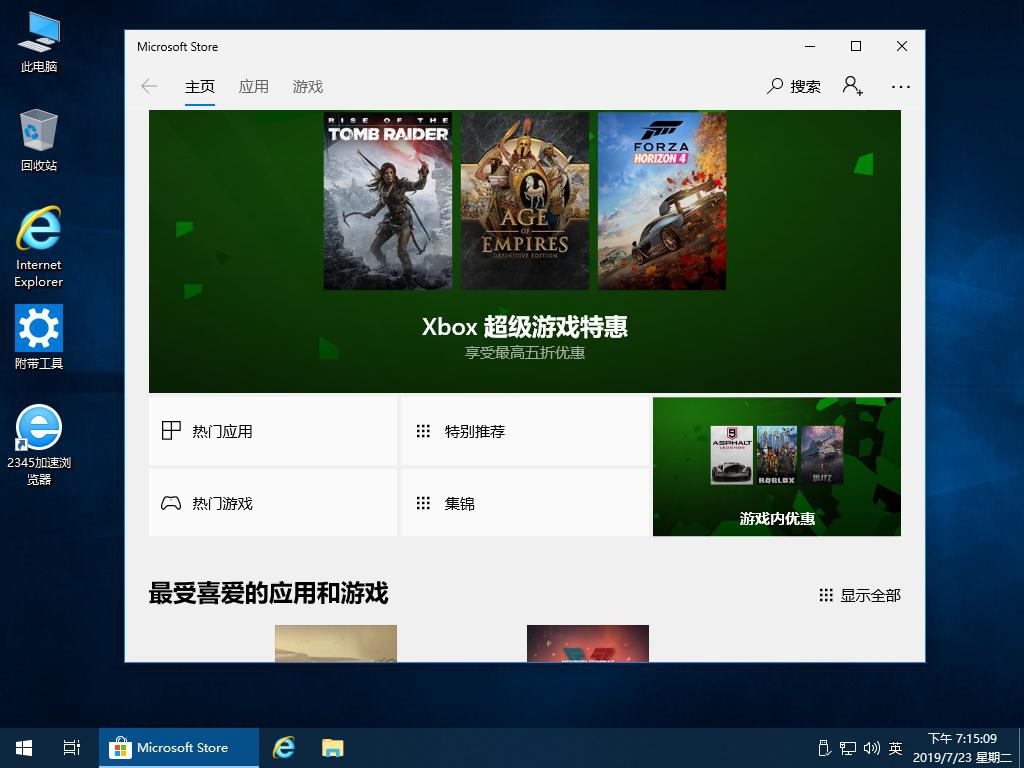This screenshot has height=768, width=1024.
Task: Select the 此电脑 desktop icon
Action: click(39, 42)
